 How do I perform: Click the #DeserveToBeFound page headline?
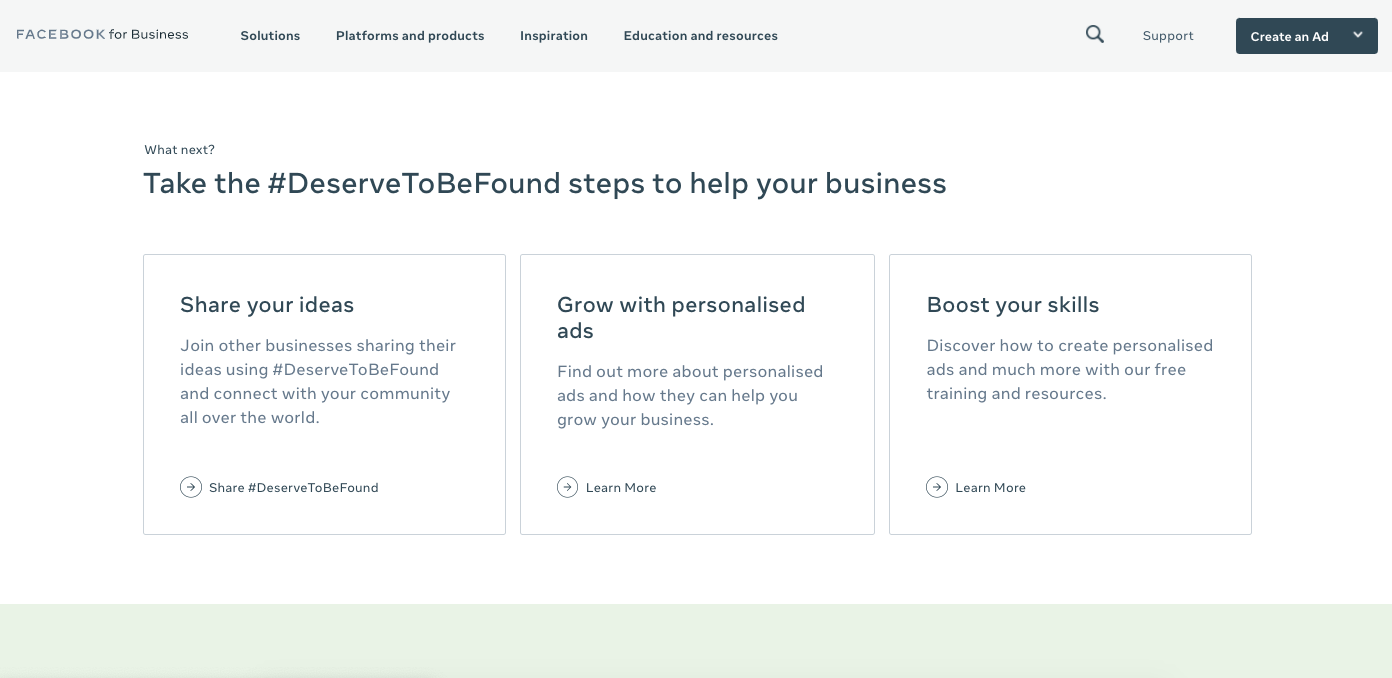click(545, 184)
